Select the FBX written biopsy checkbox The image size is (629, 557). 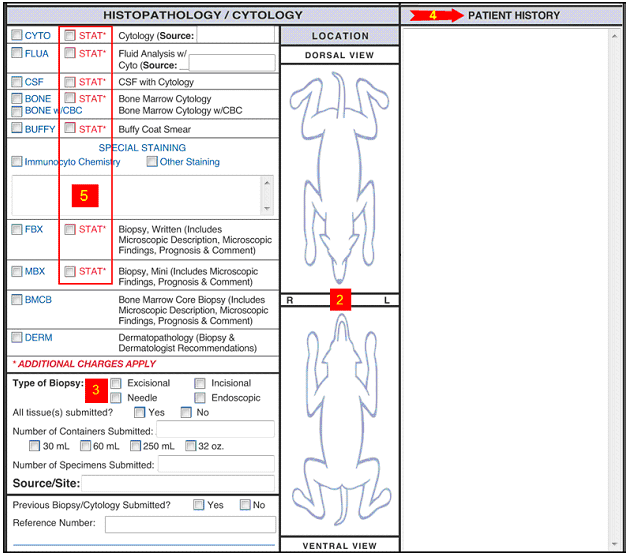coord(17,229)
